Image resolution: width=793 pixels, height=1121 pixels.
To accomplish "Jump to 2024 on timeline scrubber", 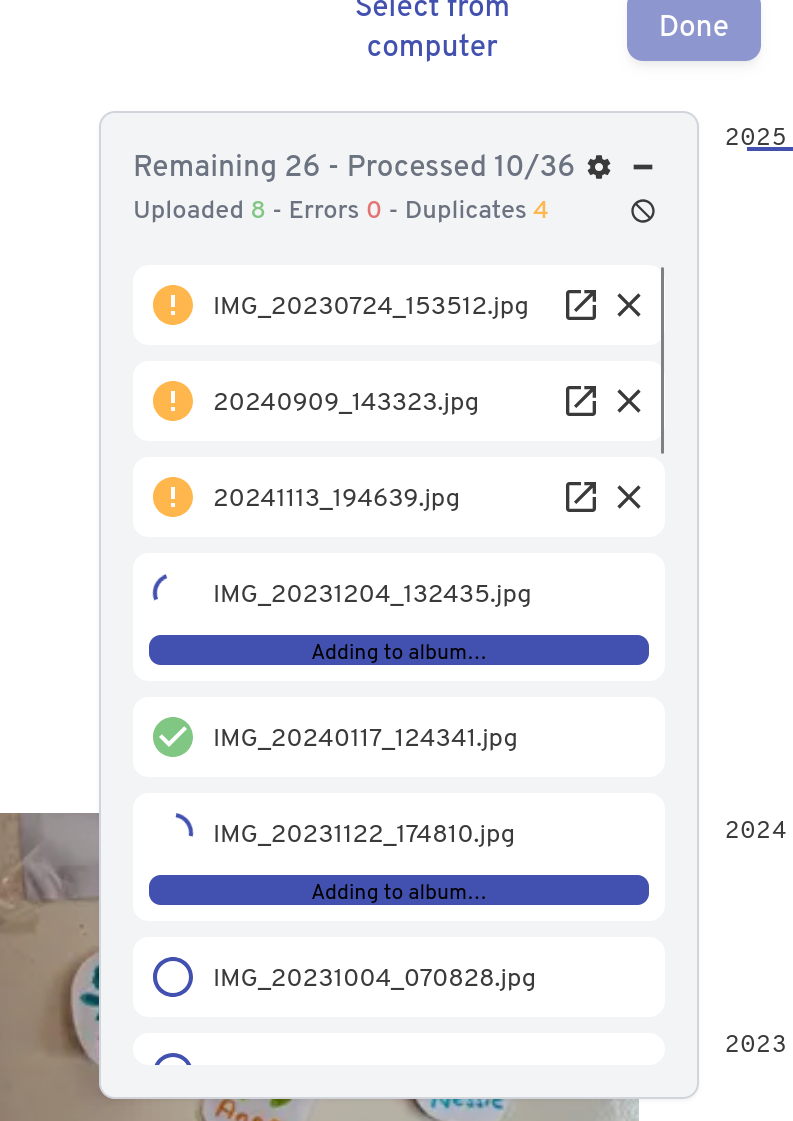I will [756, 830].
